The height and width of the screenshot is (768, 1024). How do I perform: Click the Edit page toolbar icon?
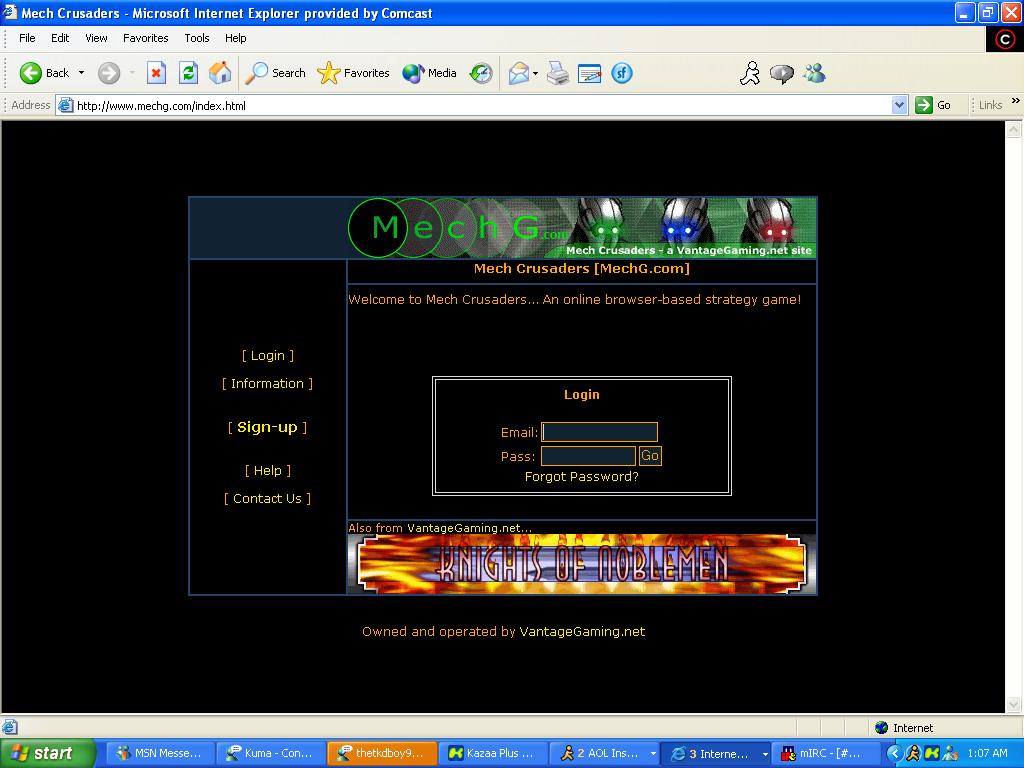pyautogui.click(x=589, y=73)
